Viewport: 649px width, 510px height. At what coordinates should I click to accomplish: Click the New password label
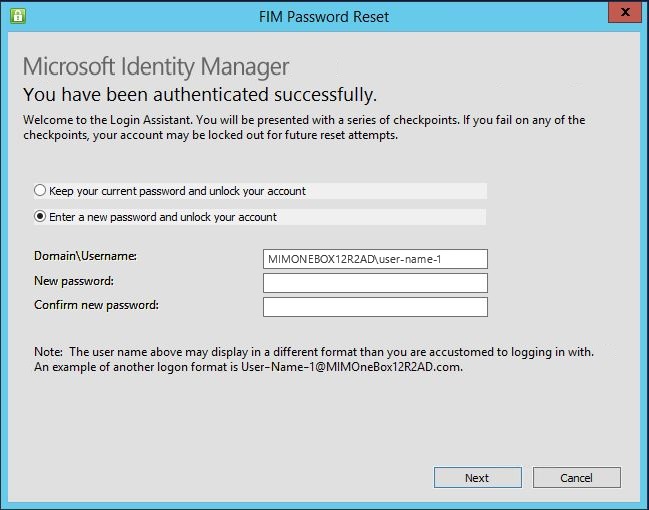pyautogui.click(x=74, y=282)
